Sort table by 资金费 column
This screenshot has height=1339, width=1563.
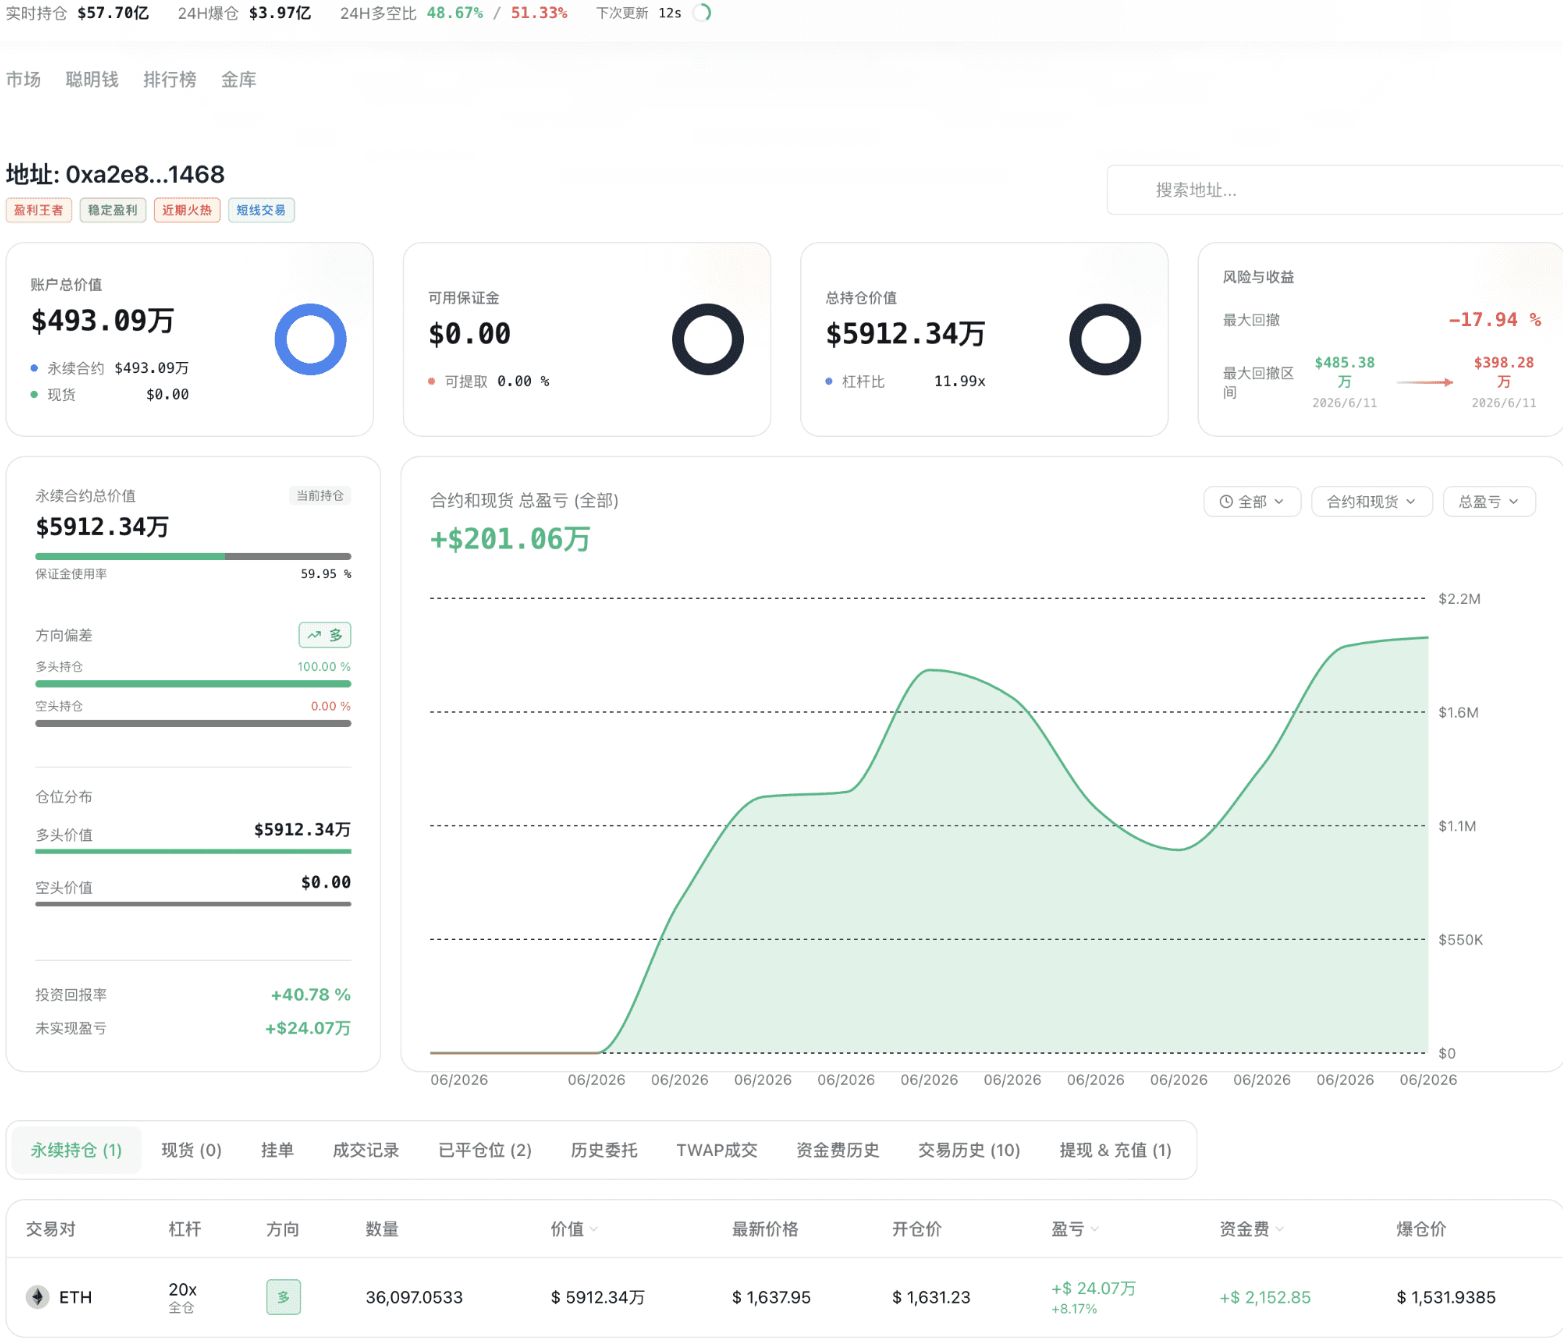(x=1251, y=1229)
